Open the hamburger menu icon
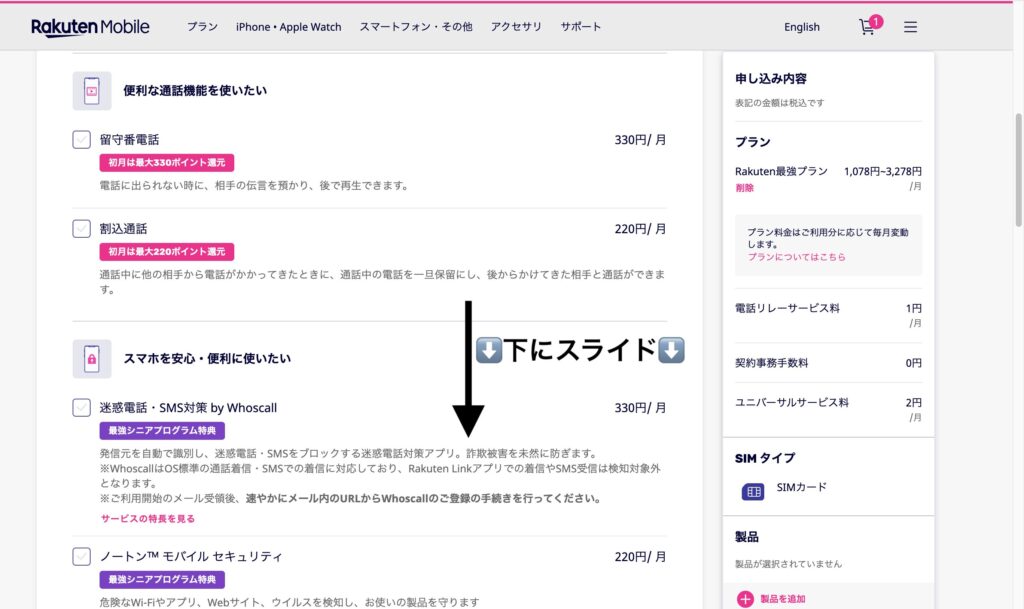Viewport: 1024px width, 609px height. pos(910,27)
